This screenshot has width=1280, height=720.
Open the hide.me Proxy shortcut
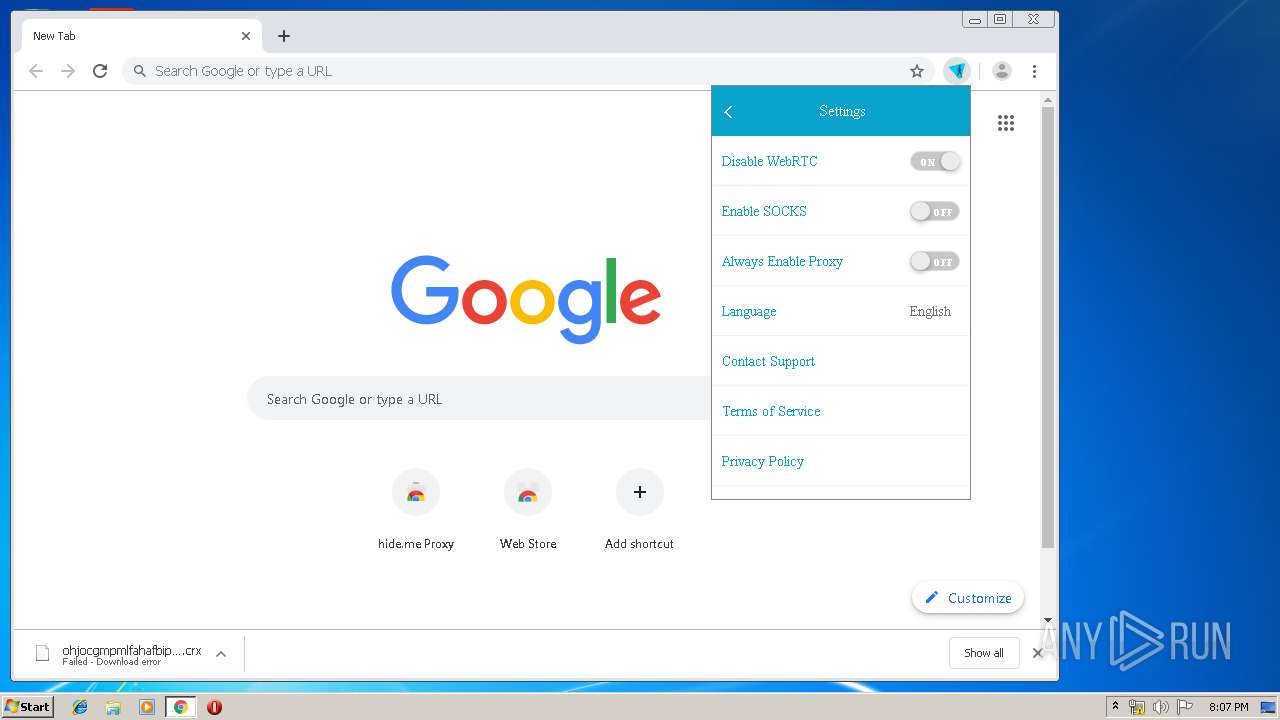(416, 510)
